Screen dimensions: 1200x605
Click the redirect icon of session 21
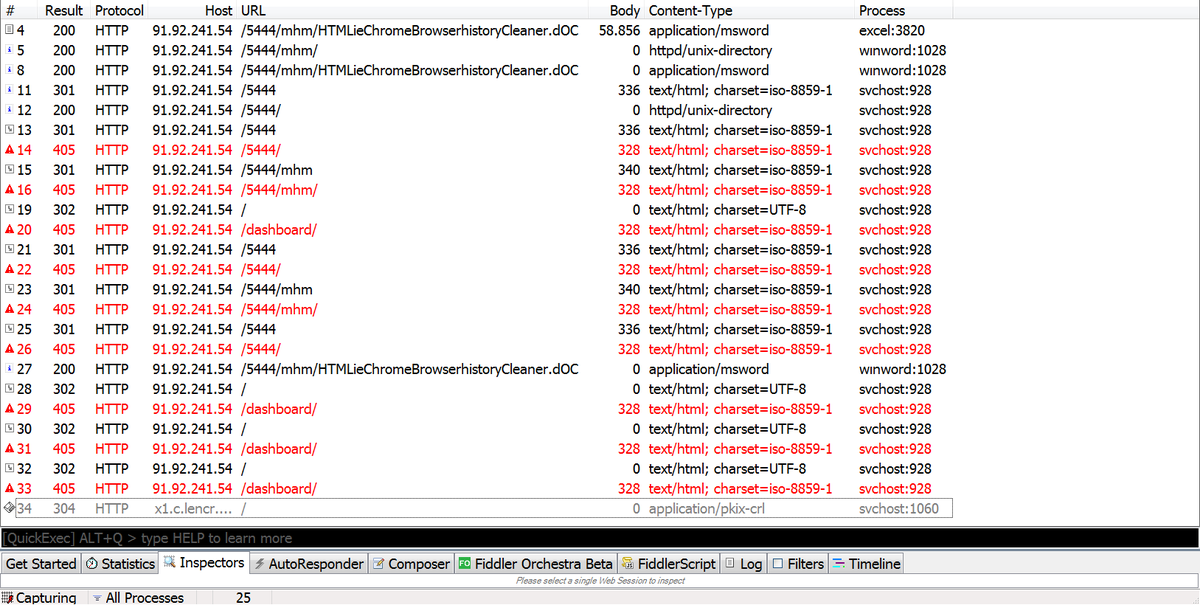9,249
